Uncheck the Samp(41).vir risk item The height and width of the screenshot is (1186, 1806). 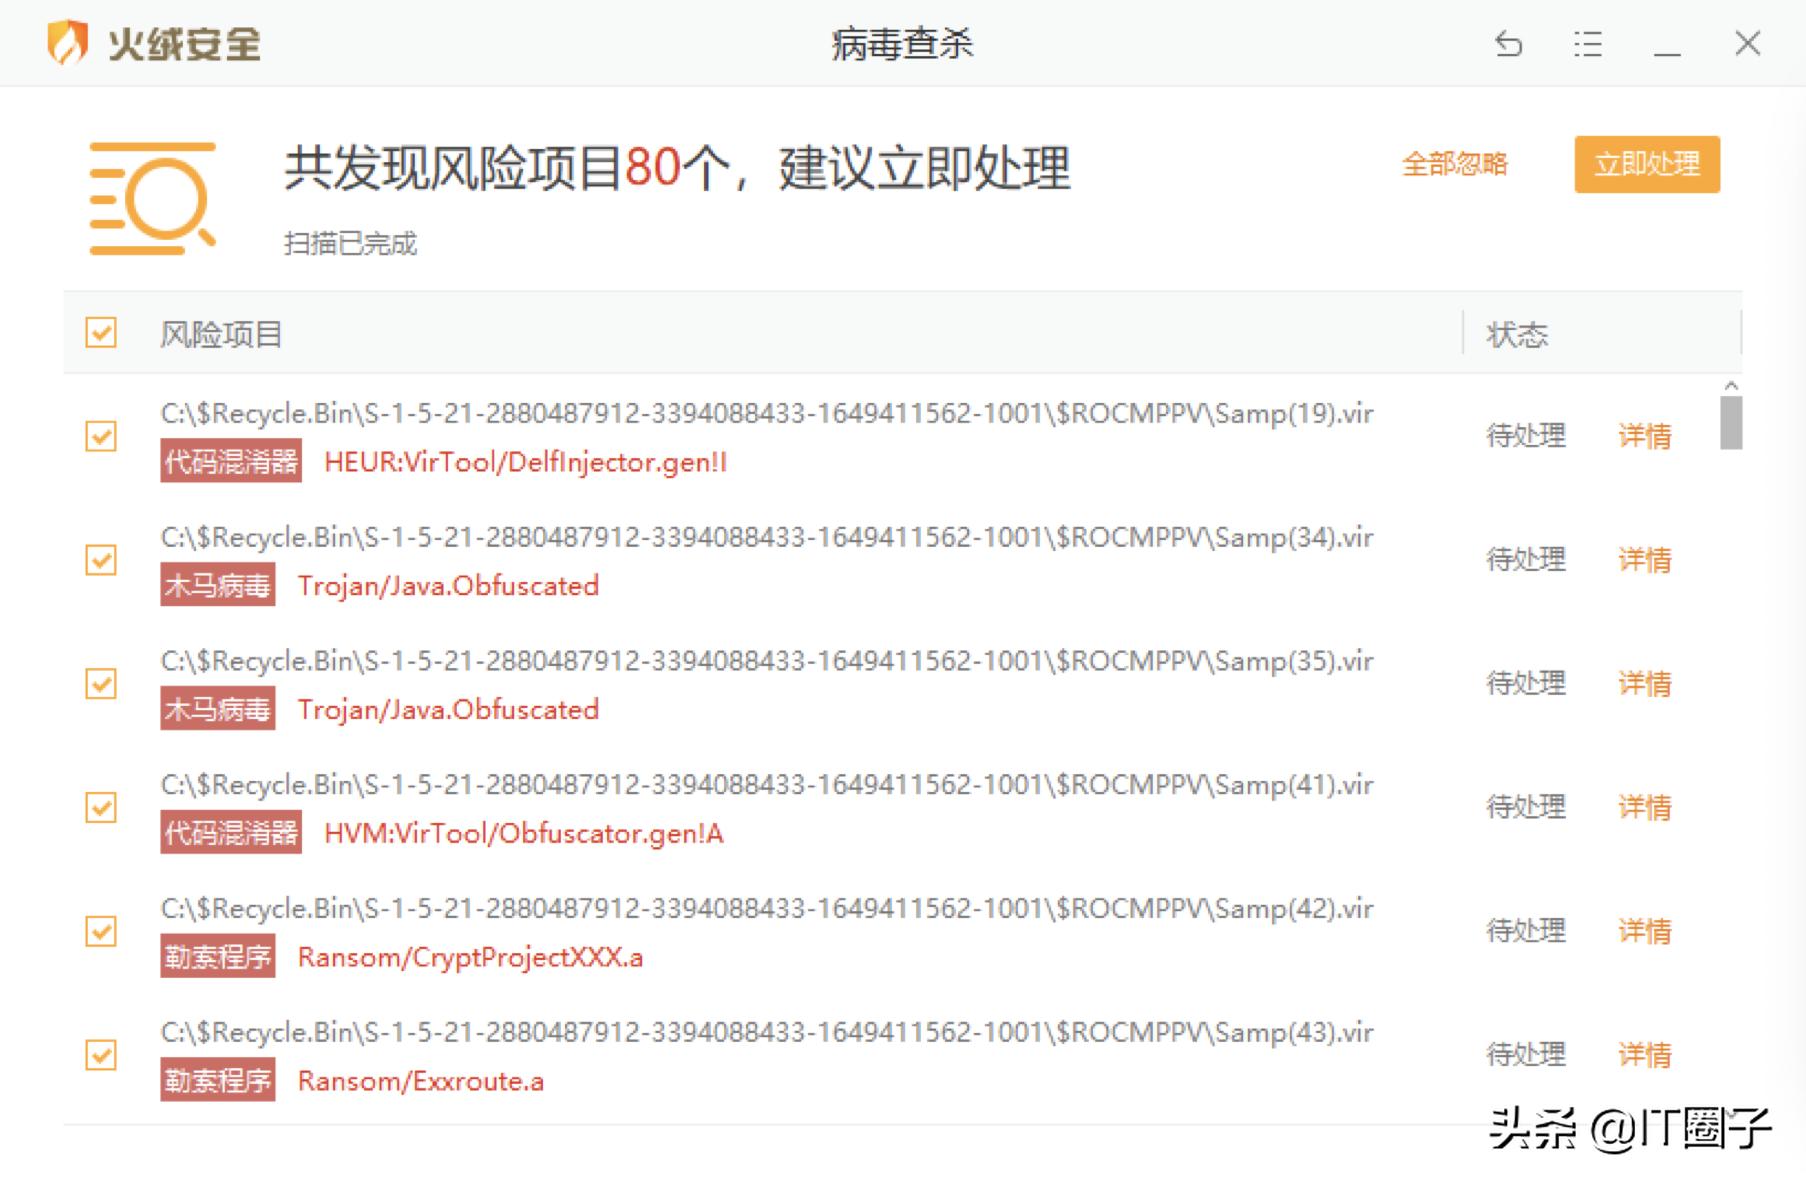(99, 807)
